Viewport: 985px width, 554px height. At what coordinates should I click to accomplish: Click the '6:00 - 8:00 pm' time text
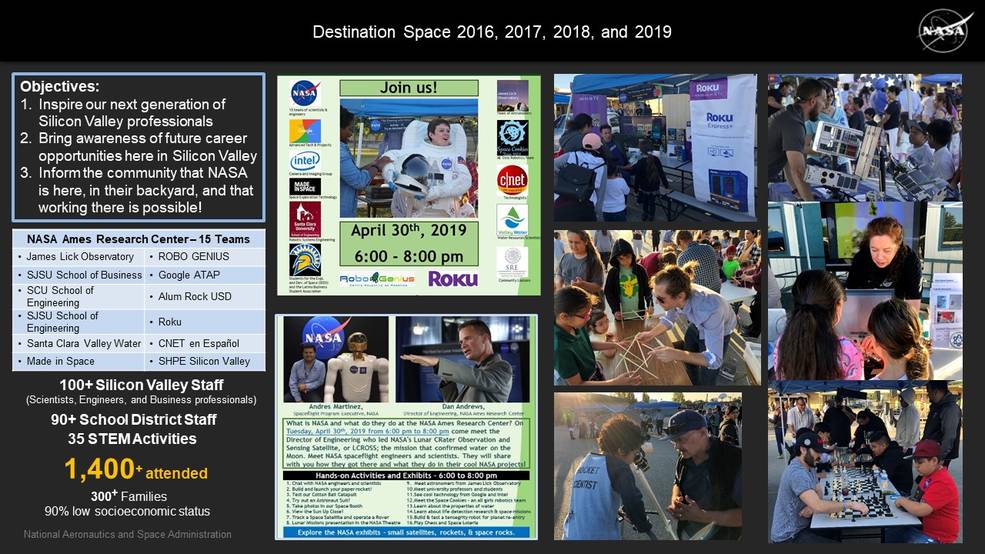pos(409,256)
